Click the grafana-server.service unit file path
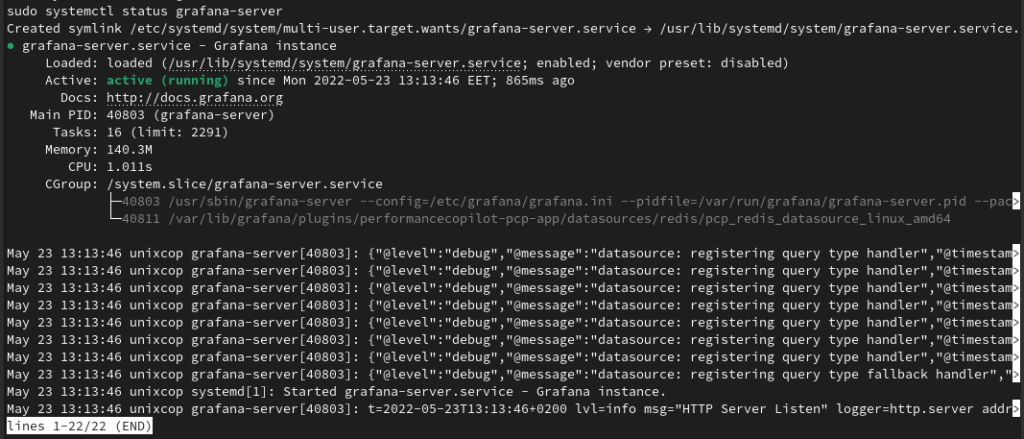1024x439 pixels. 344,63
